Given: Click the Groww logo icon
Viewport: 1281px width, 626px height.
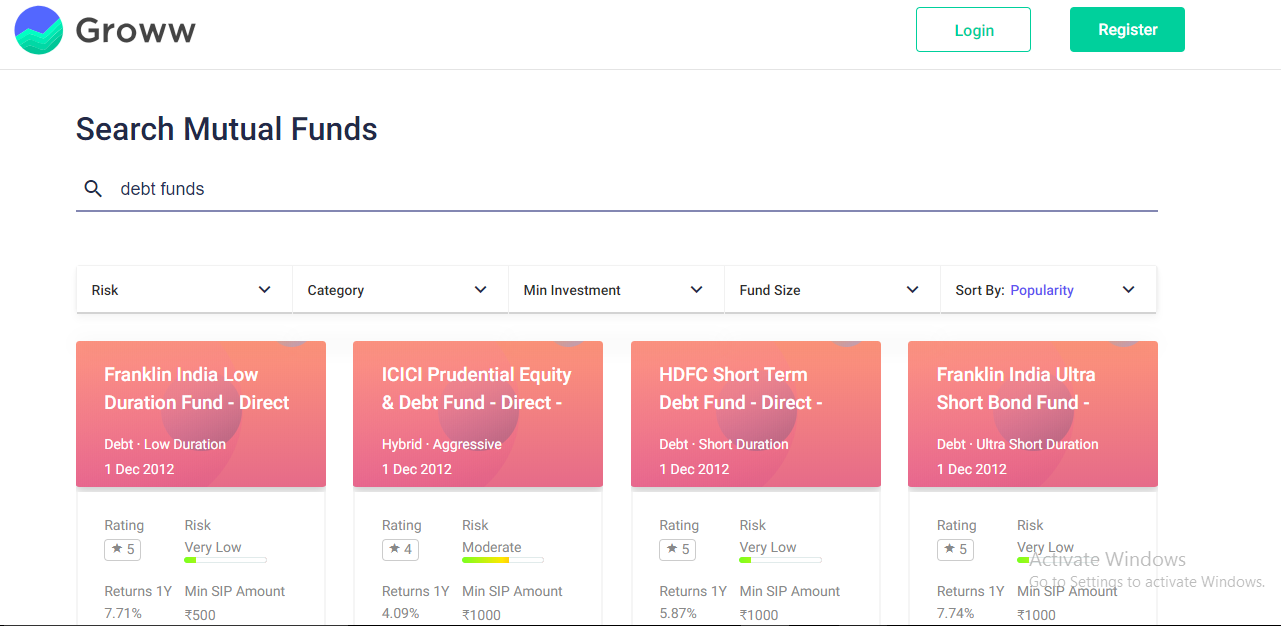Looking at the screenshot, I should click(x=39, y=30).
